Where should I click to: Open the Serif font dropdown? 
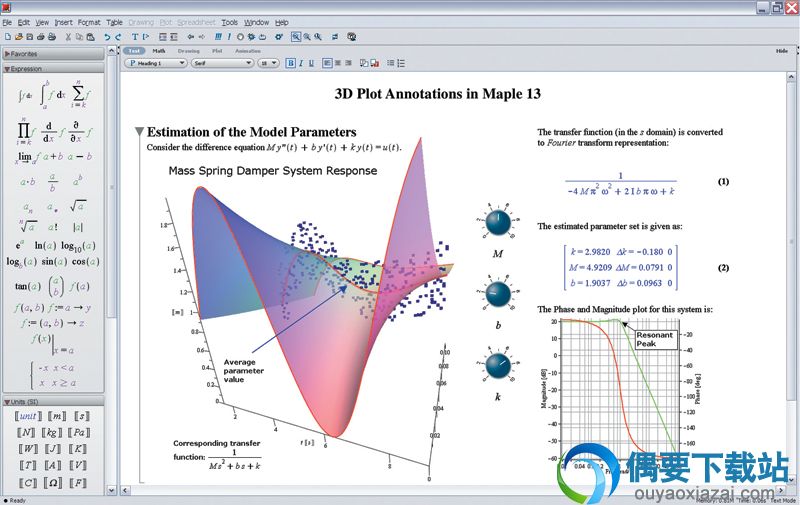click(222, 63)
